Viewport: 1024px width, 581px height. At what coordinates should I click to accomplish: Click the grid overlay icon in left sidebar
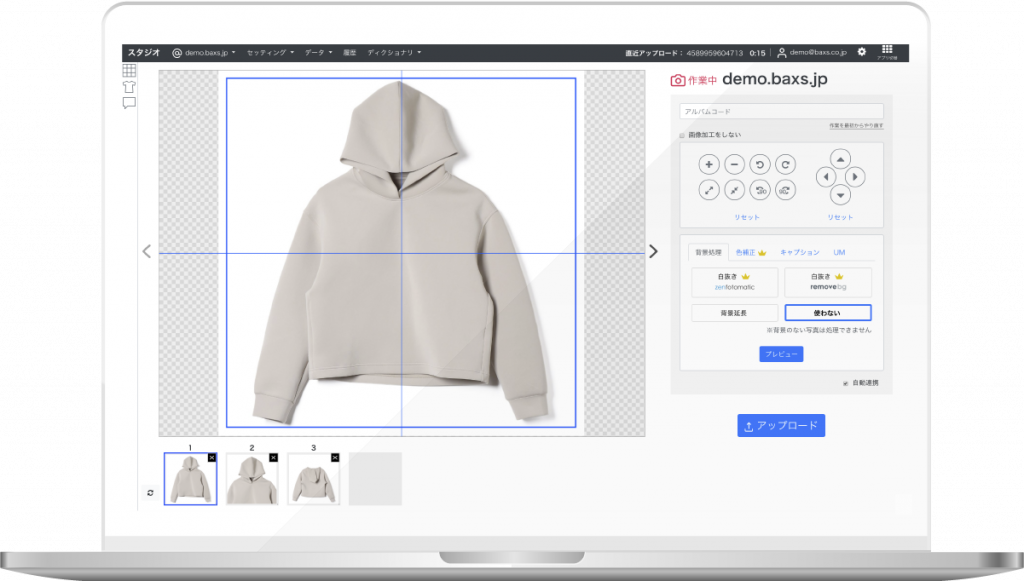[129, 70]
